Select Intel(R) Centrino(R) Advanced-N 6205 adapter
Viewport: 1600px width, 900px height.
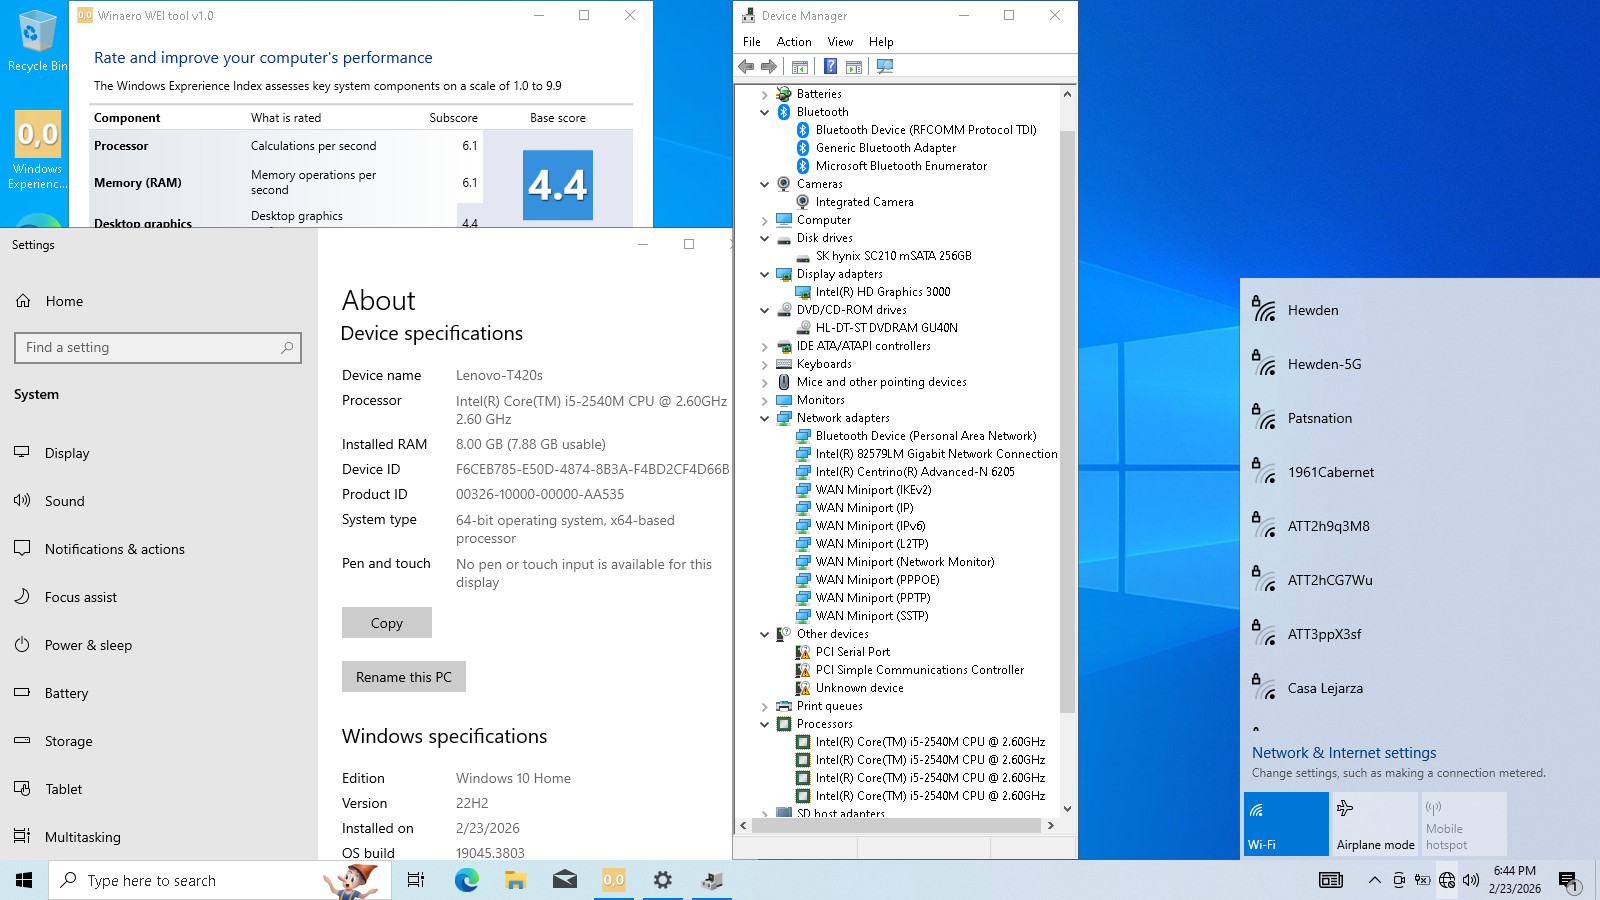coord(915,472)
